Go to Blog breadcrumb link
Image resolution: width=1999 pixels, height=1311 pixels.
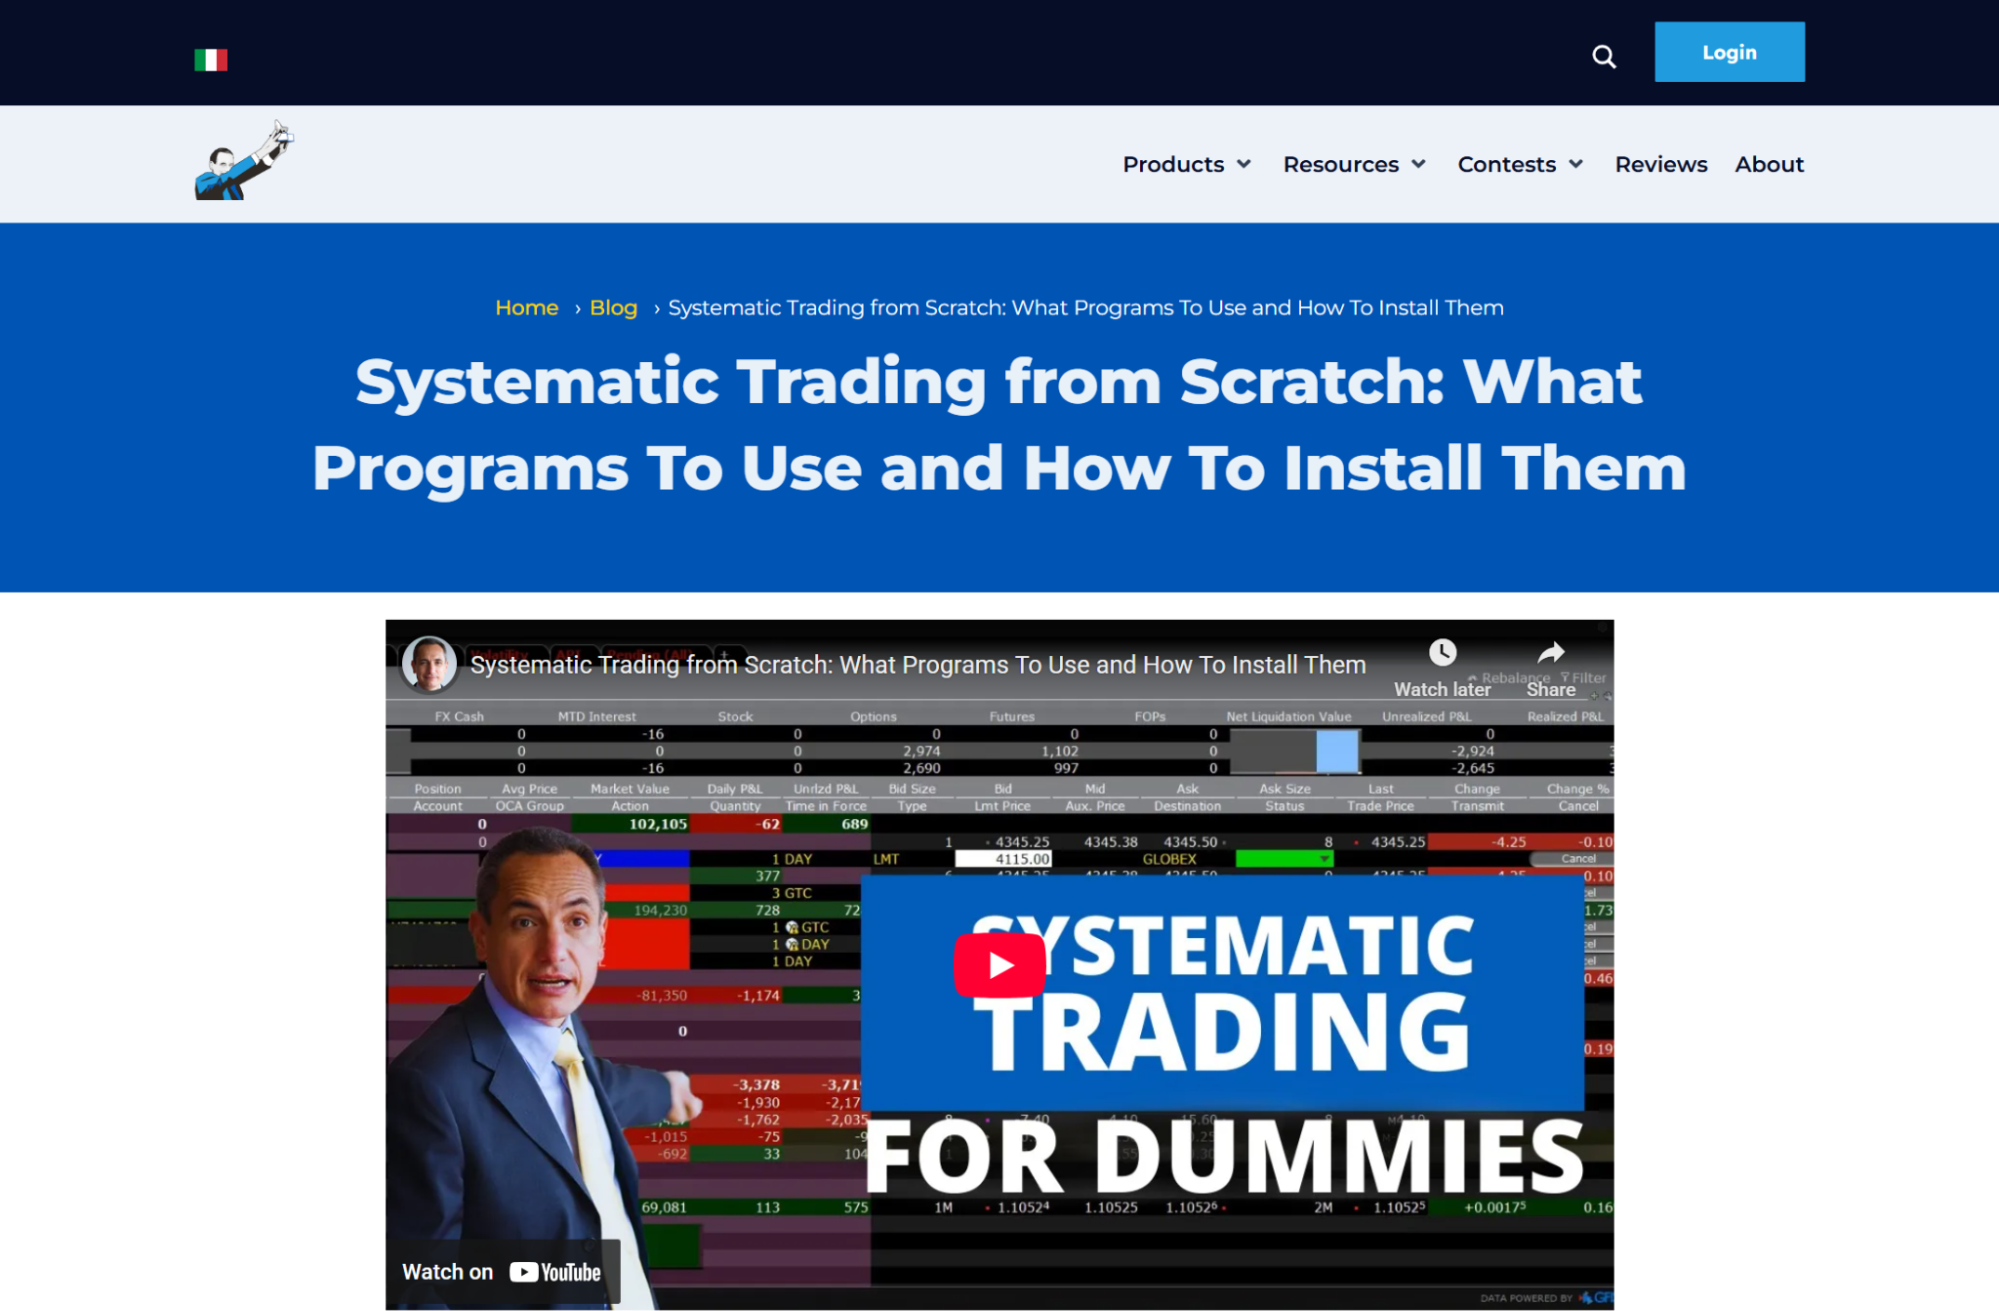coord(613,308)
